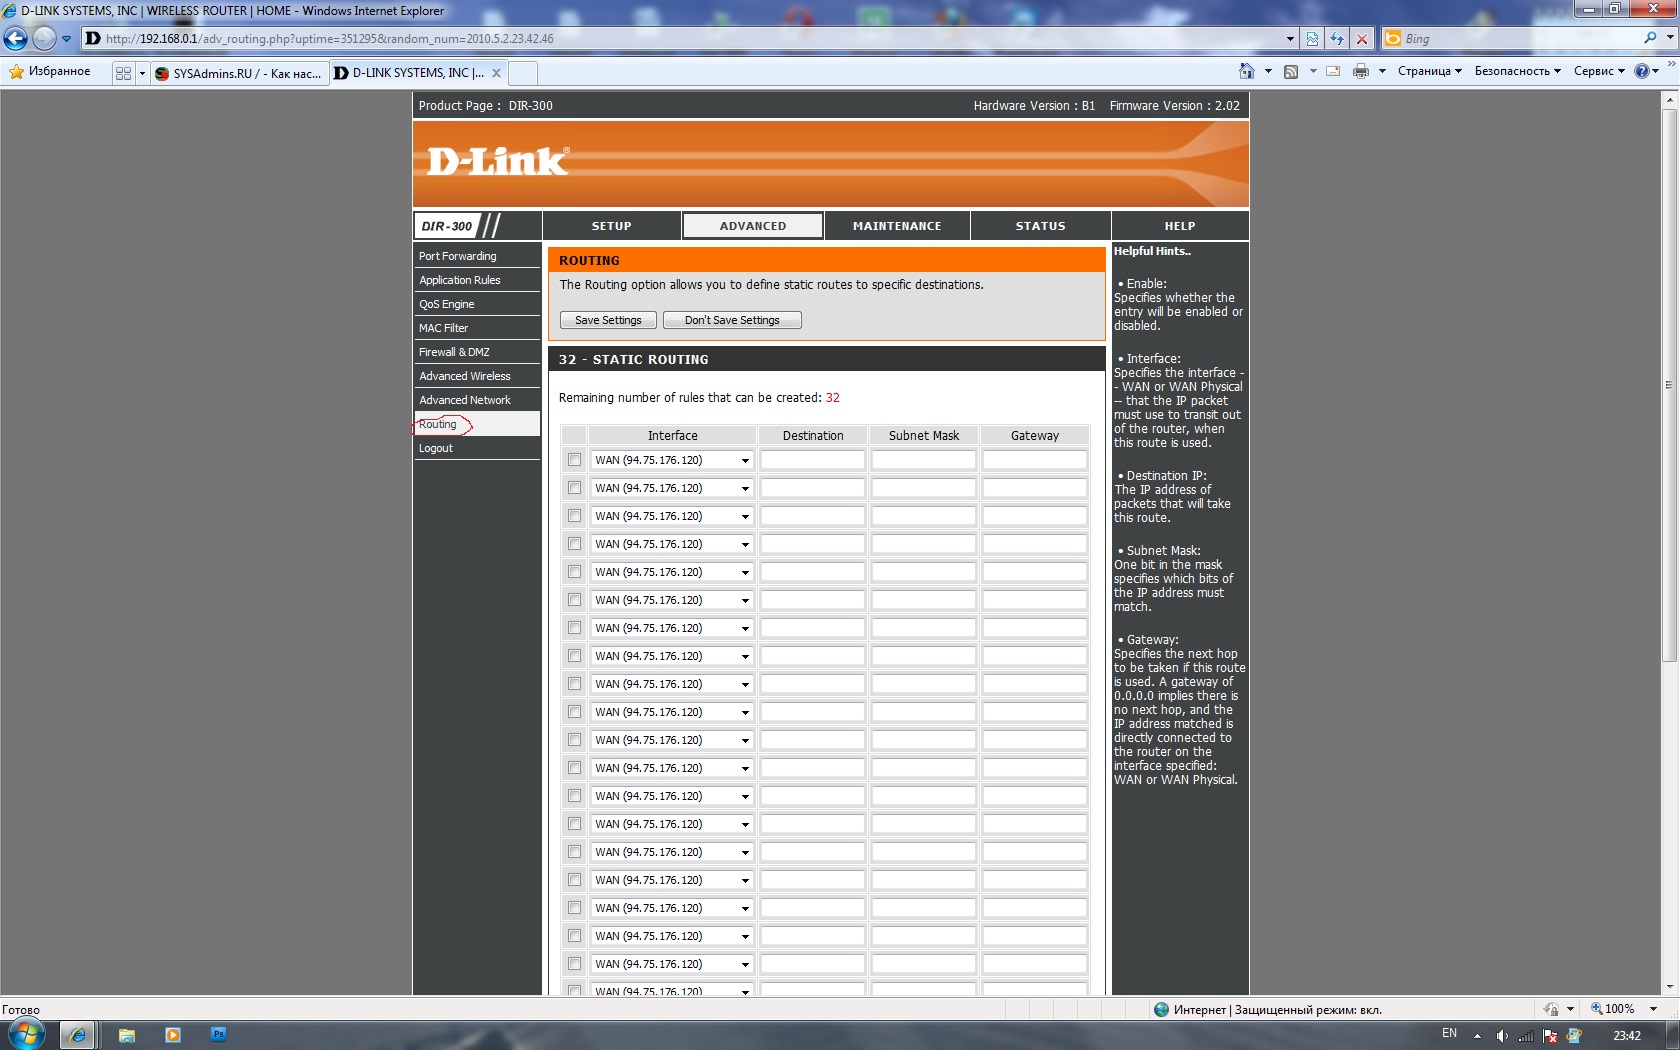Stop loading with the red X icon
Viewport: 1680px width, 1050px height.
1361,39
